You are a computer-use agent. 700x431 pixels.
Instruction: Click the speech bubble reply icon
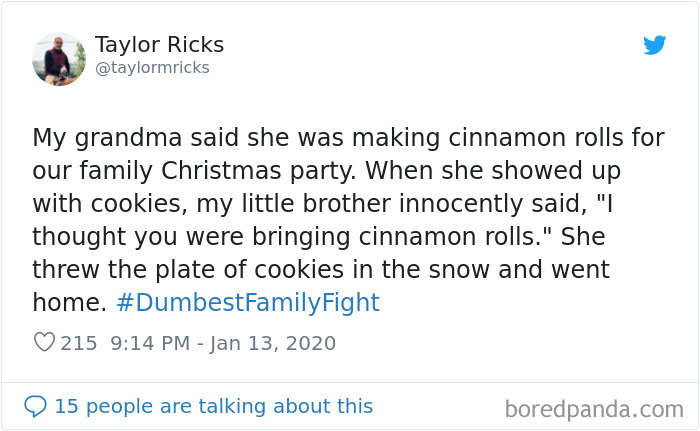click(x=35, y=406)
